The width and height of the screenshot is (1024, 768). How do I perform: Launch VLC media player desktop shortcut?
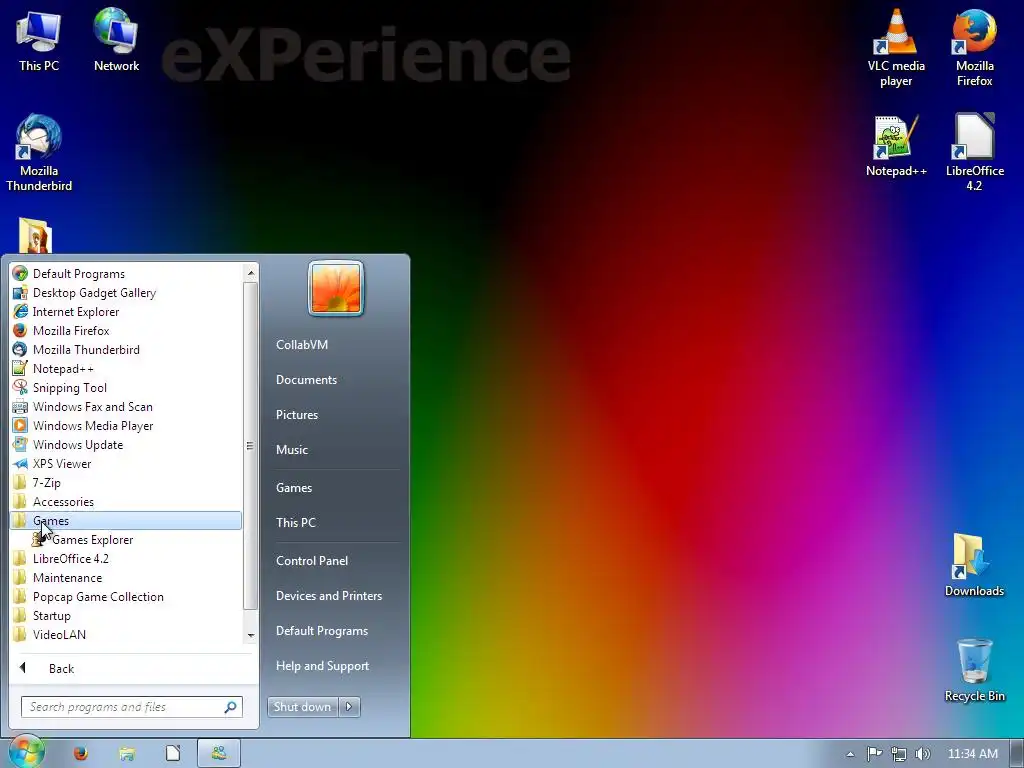[896, 47]
